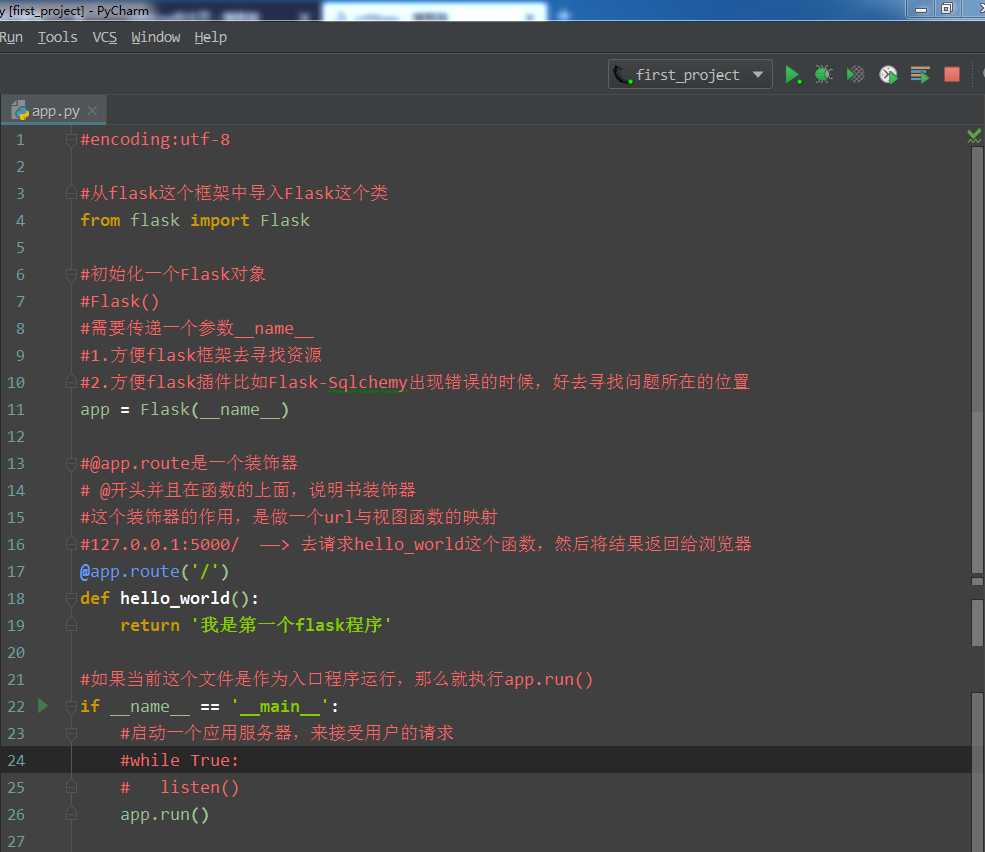Fold the comment block at line 13
Viewport: 985px width, 852px height.
tap(71, 464)
